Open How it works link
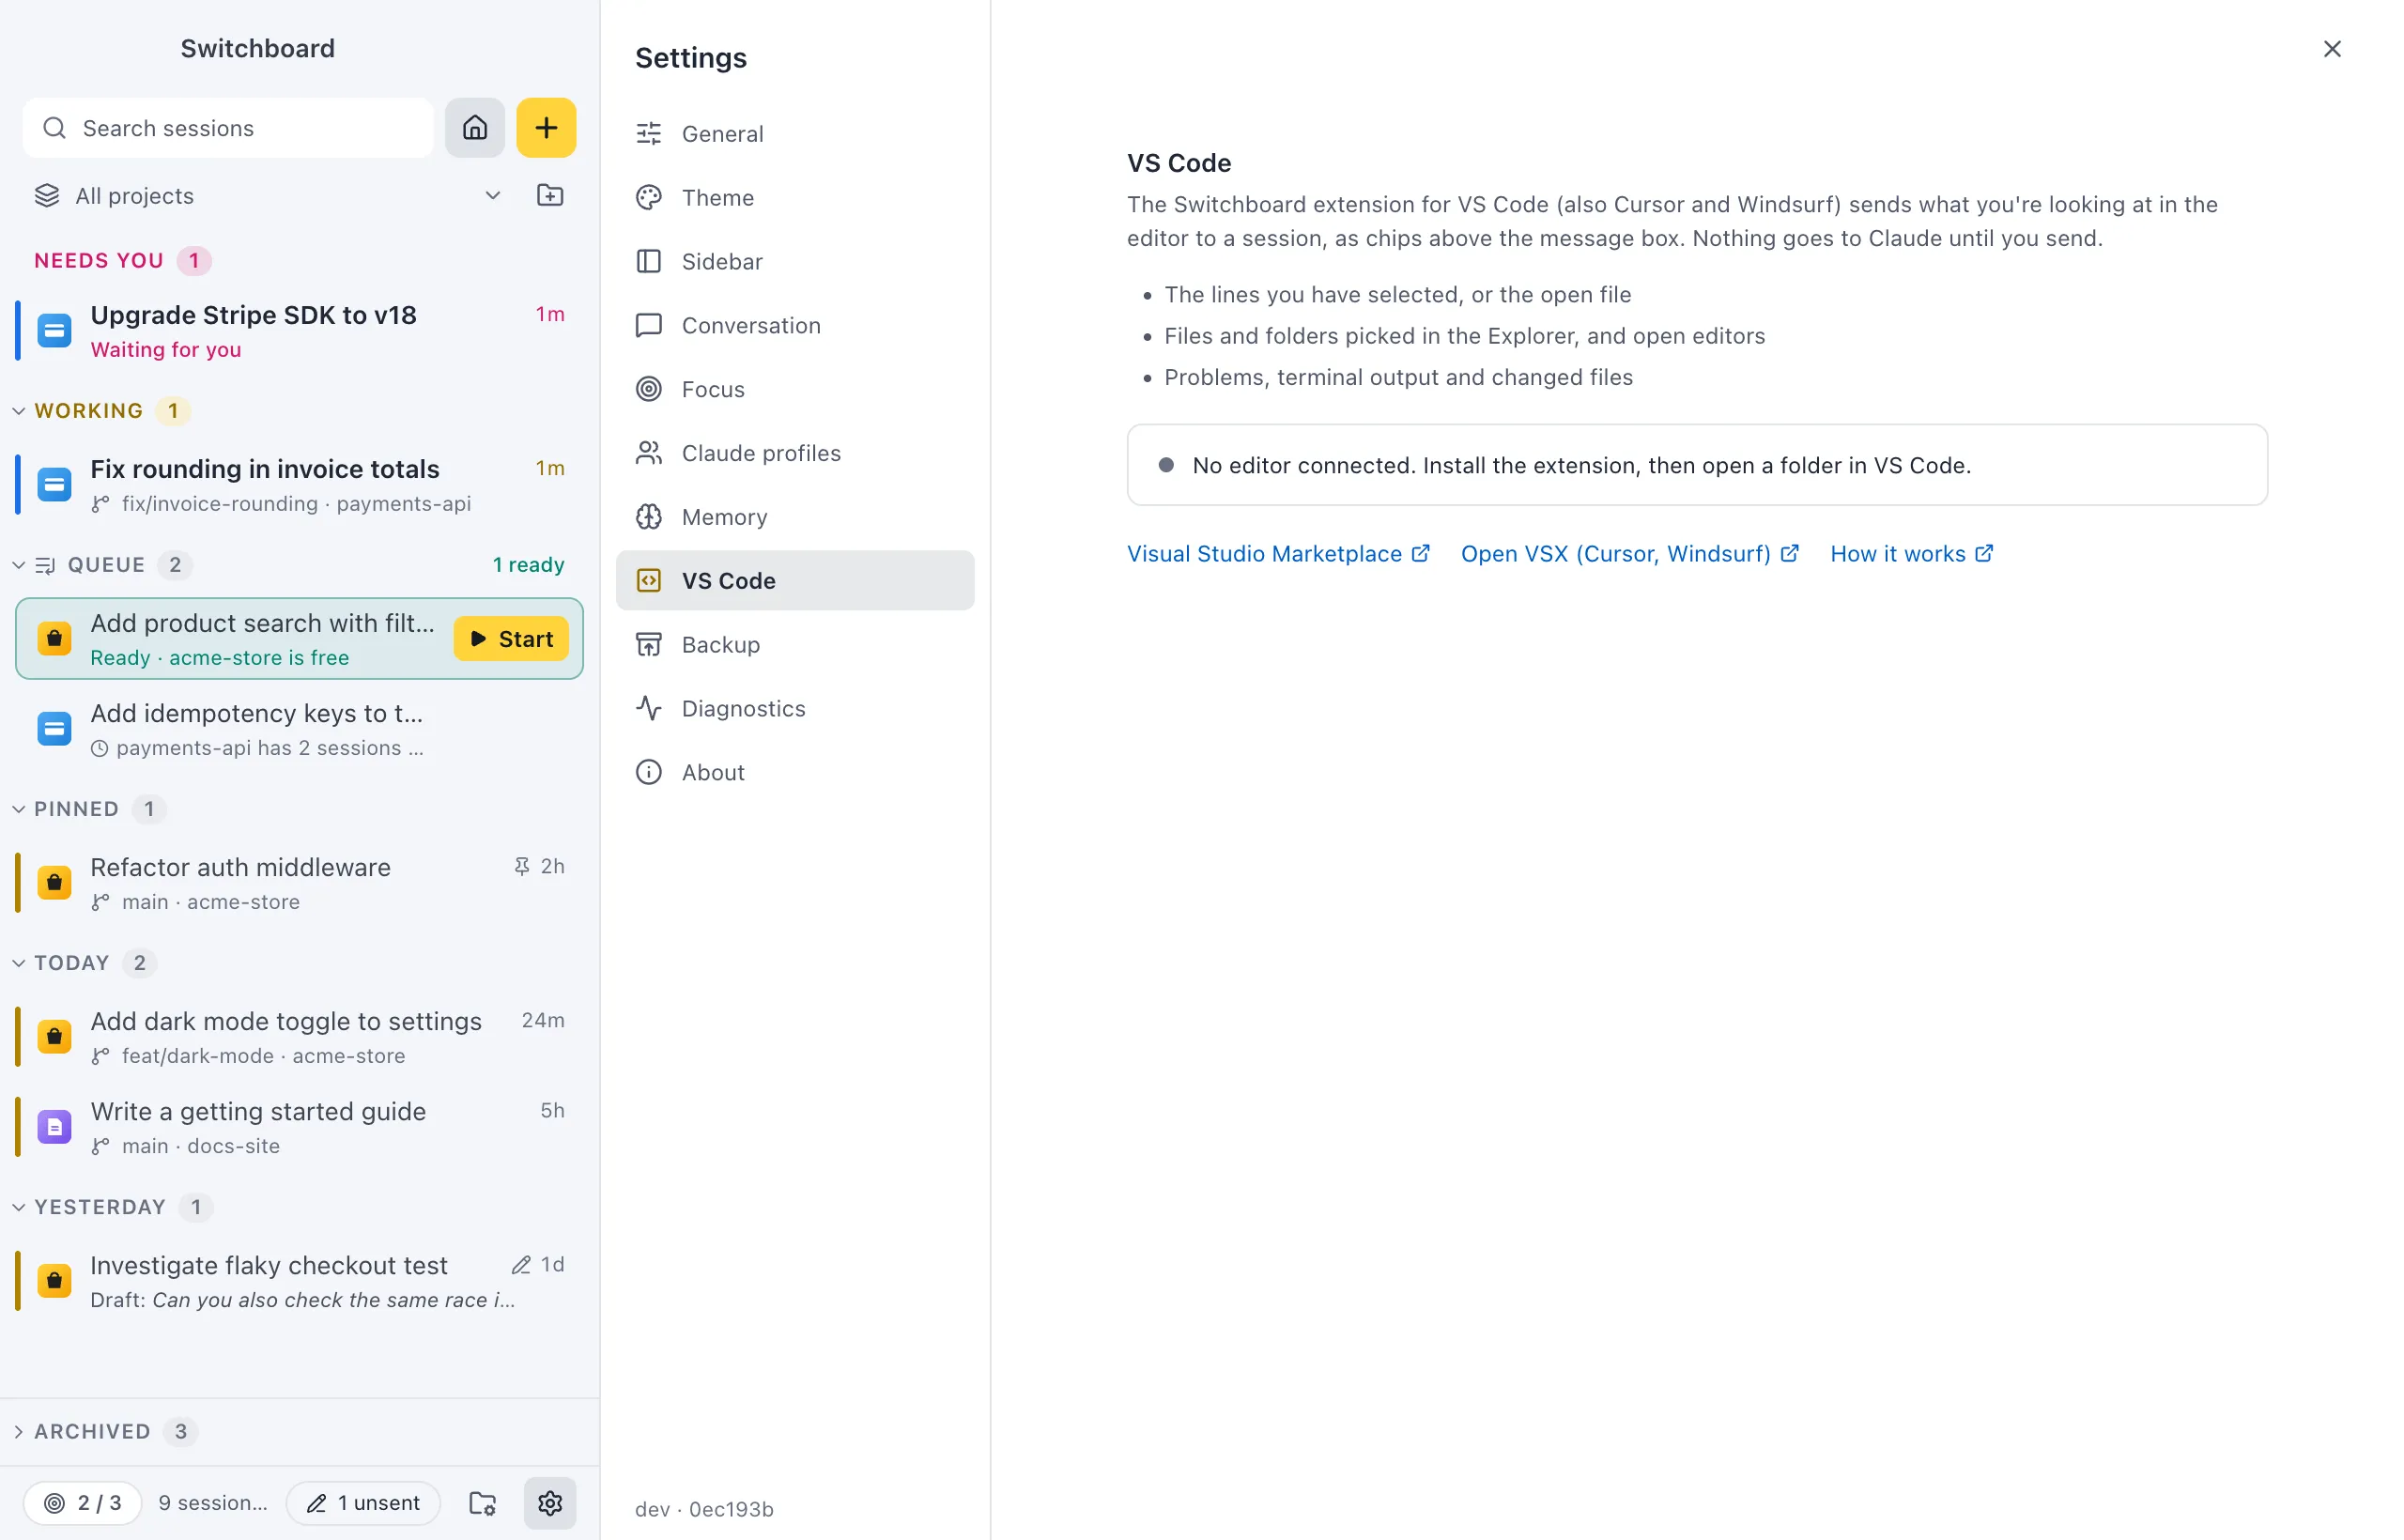This screenshot has height=1540, width=2404. click(x=1911, y=554)
